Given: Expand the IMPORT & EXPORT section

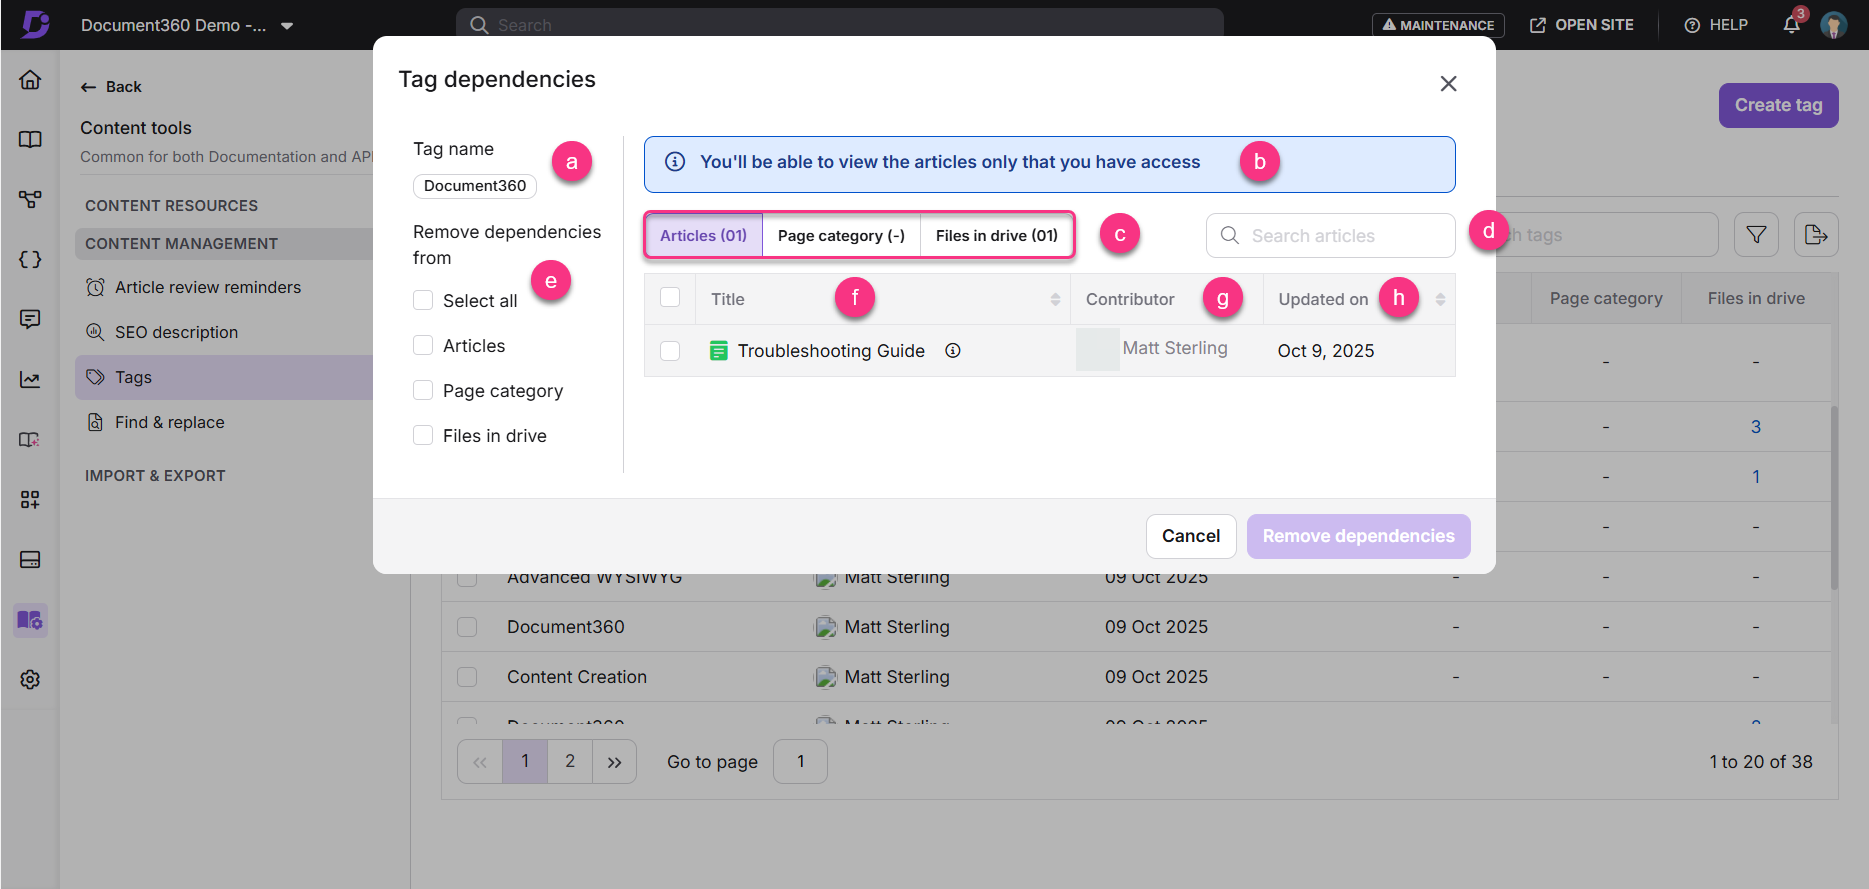Looking at the screenshot, I should click(x=155, y=475).
